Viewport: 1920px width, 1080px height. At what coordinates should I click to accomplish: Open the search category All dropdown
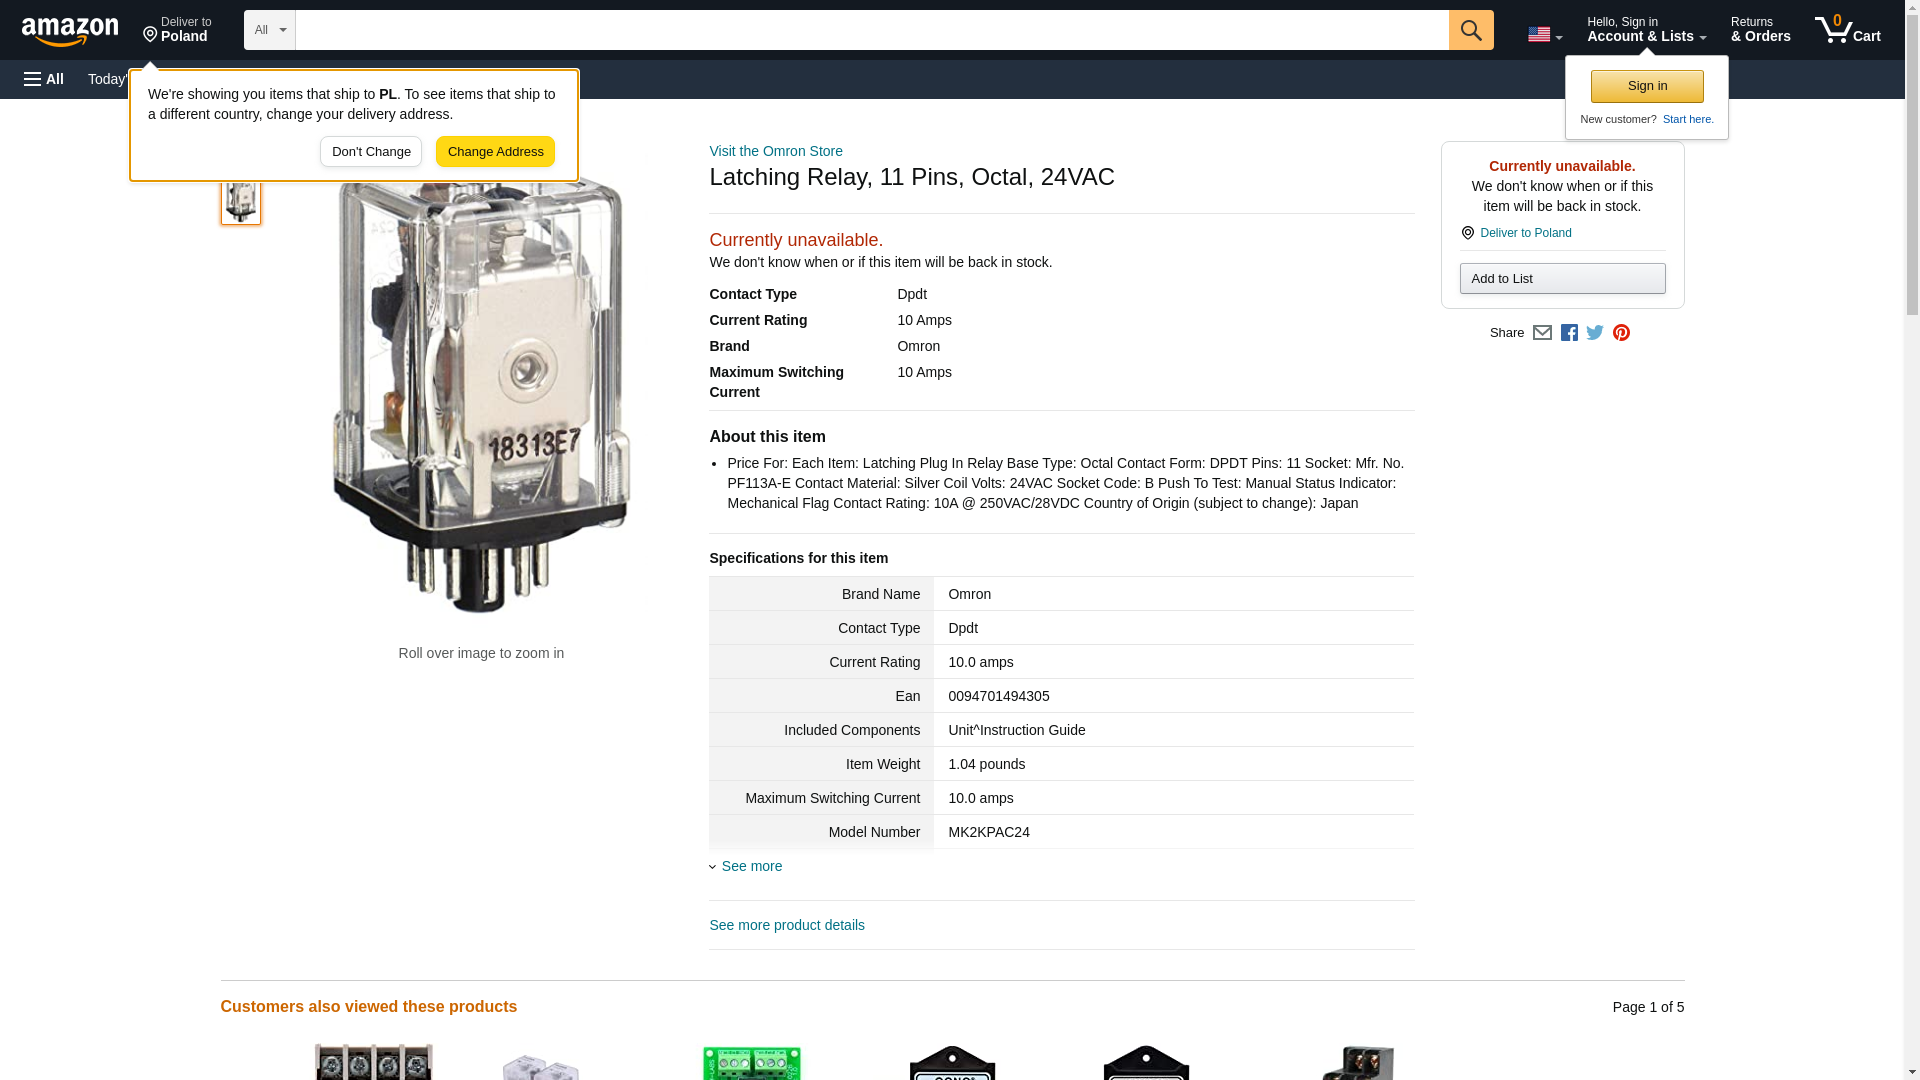[x=270, y=30]
